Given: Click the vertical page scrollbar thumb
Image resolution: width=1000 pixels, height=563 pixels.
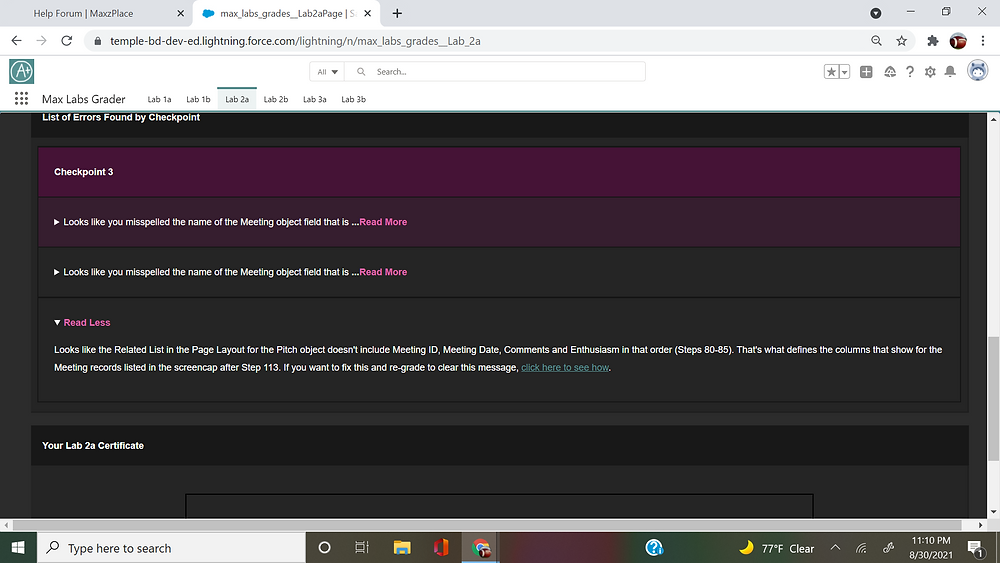Looking at the screenshot, I should click(x=993, y=398).
